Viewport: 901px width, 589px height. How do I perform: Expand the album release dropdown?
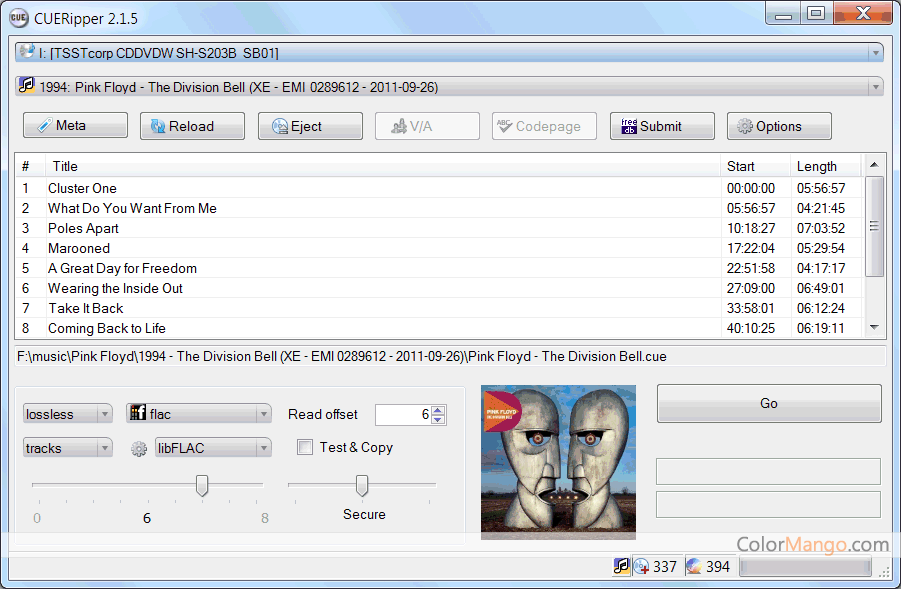point(875,87)
